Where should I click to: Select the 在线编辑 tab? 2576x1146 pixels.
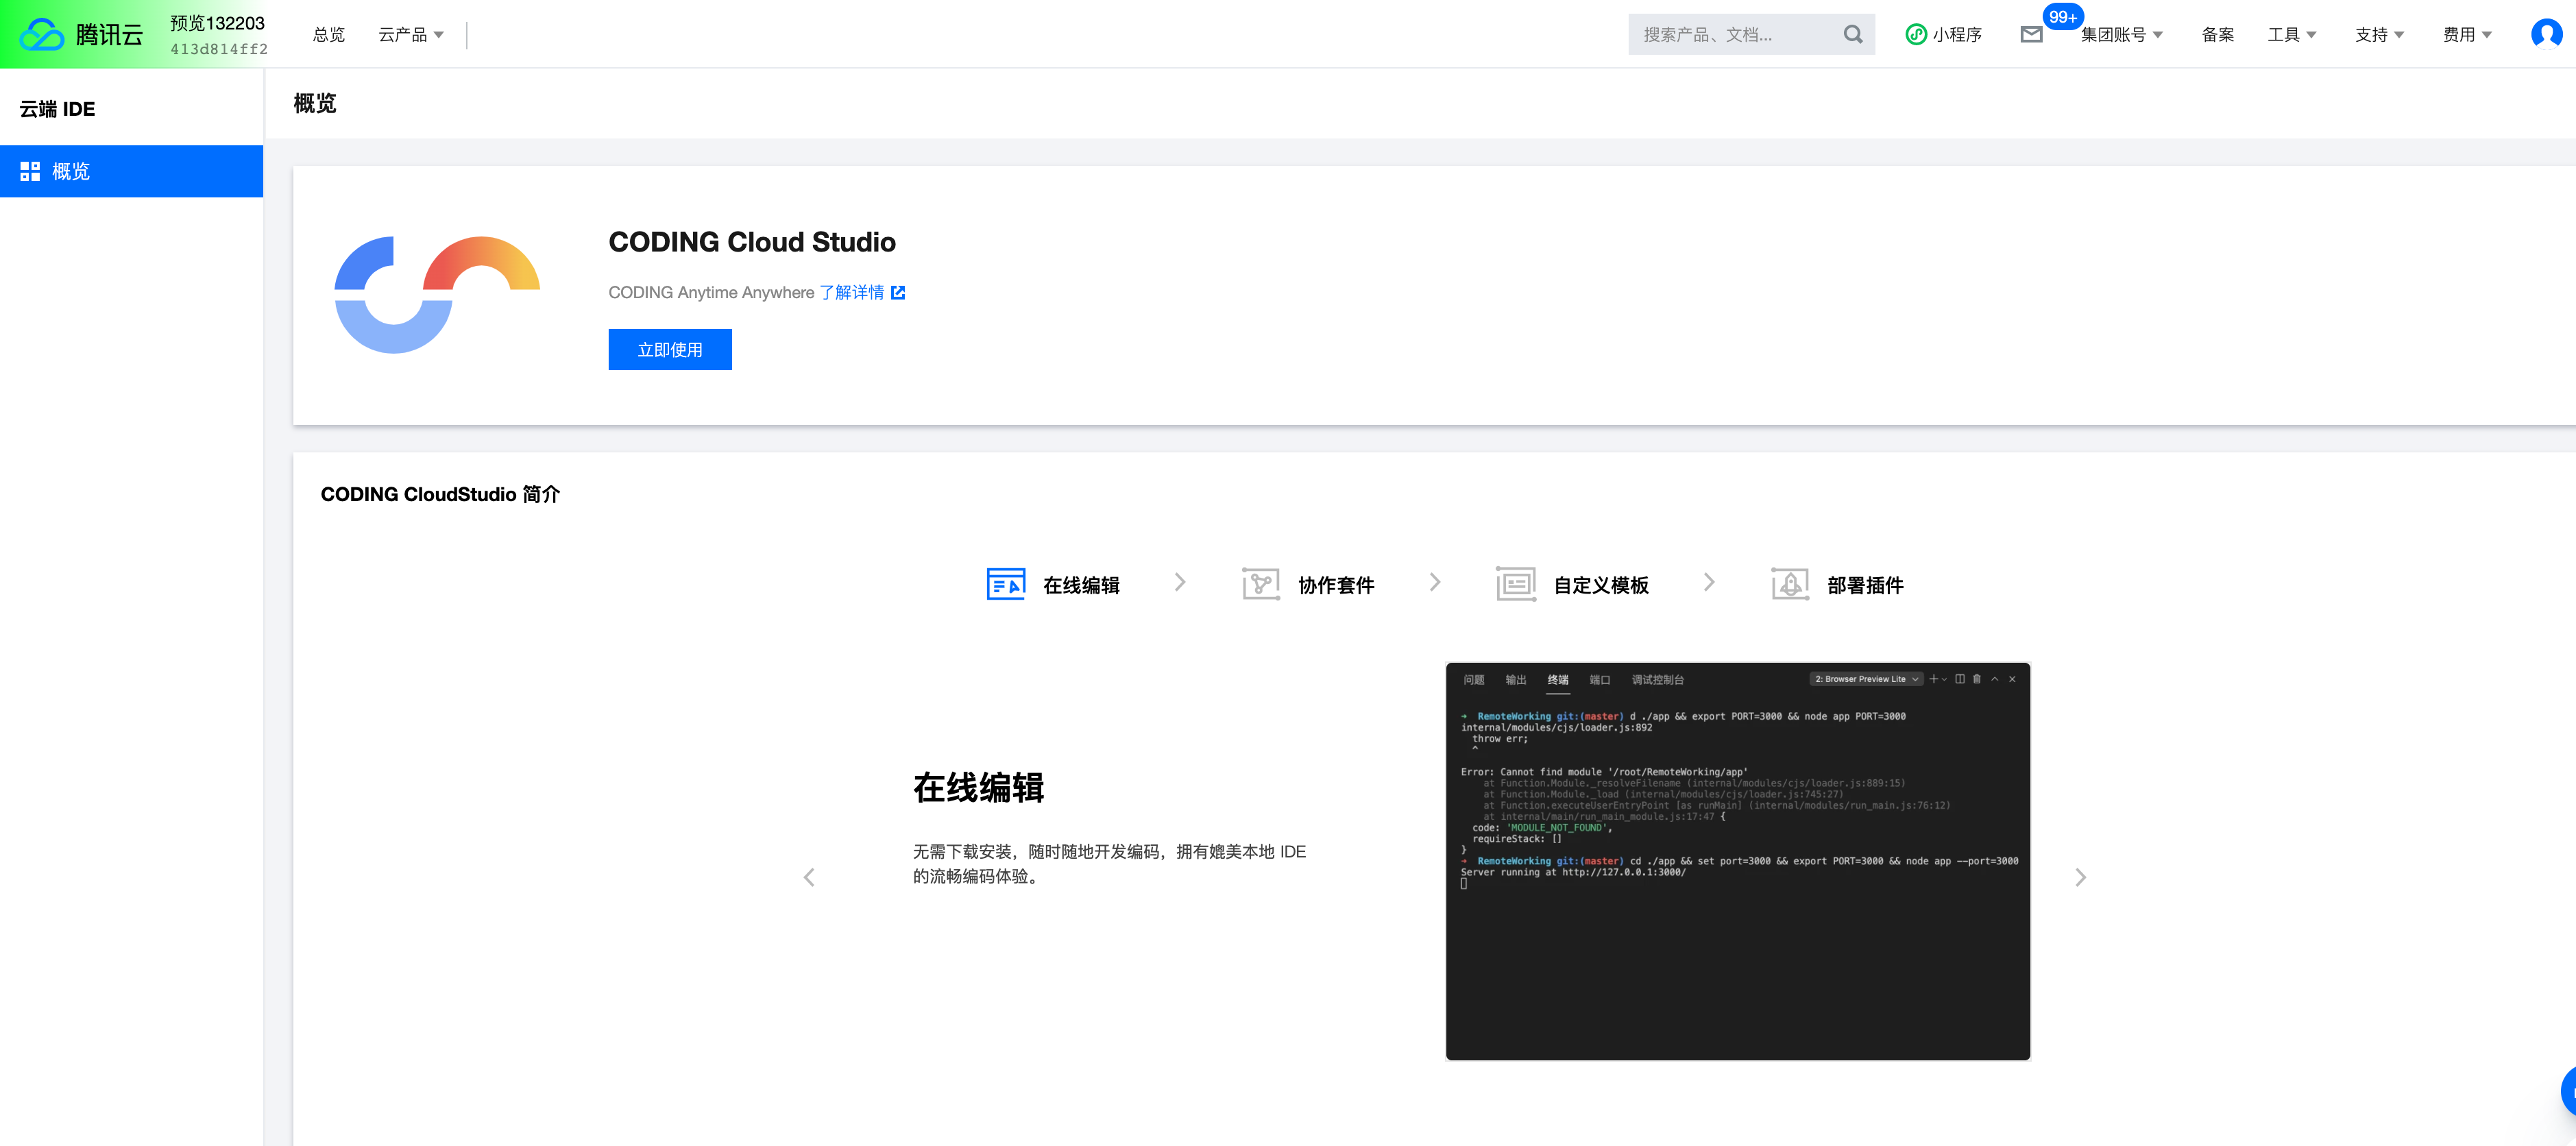tap(1053, 584)
